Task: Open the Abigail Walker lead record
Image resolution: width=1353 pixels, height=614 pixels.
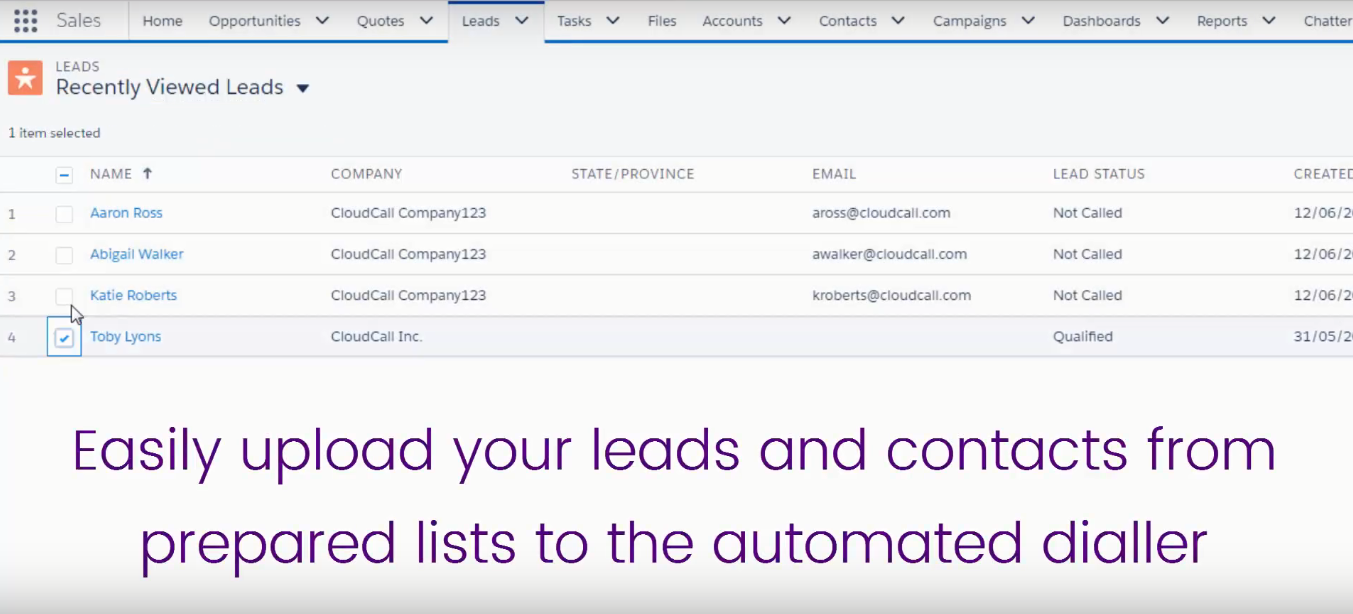Action: click(x=137, y=254)
